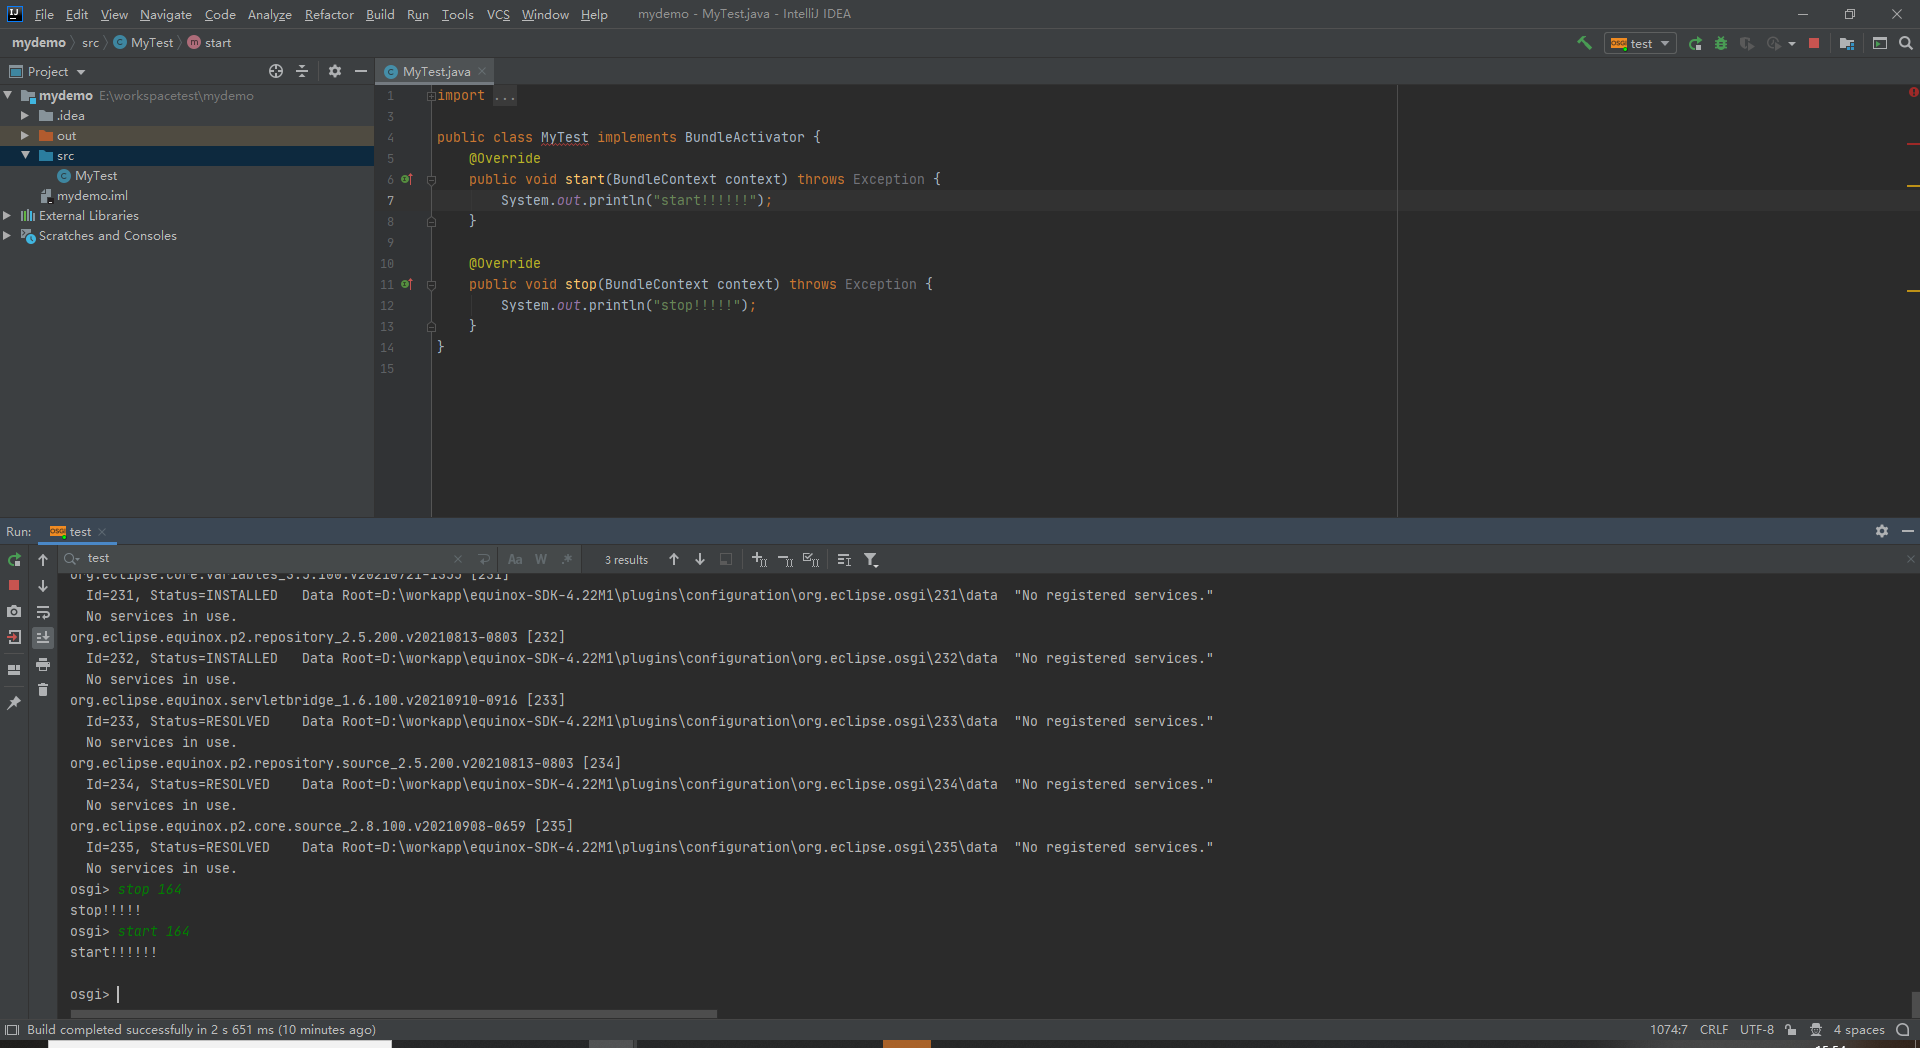Click MyTest breadcrumb in navigation bar

tap(144, 43)
